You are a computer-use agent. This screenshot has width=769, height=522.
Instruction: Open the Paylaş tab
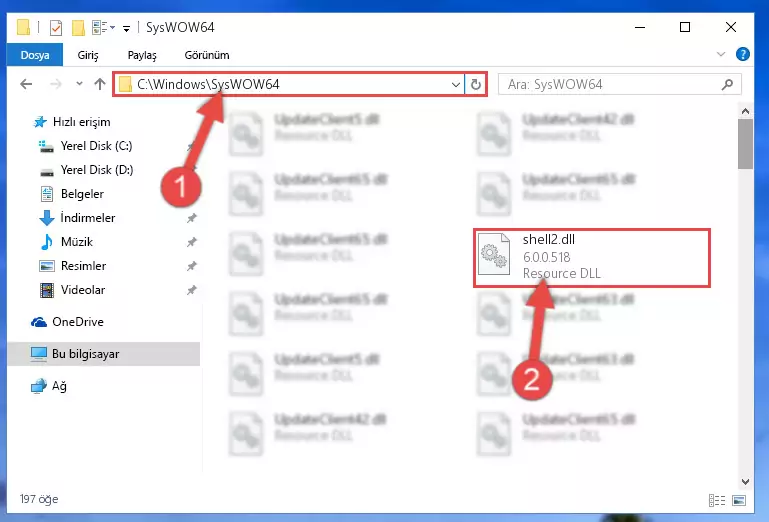coord(142,55)
